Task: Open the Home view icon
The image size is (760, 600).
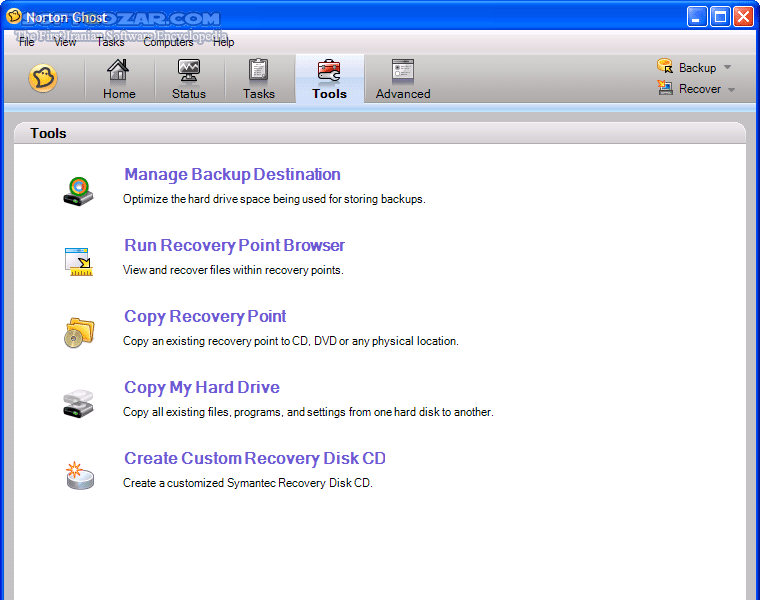Action: pyautogui.click(x=119, y=70)
